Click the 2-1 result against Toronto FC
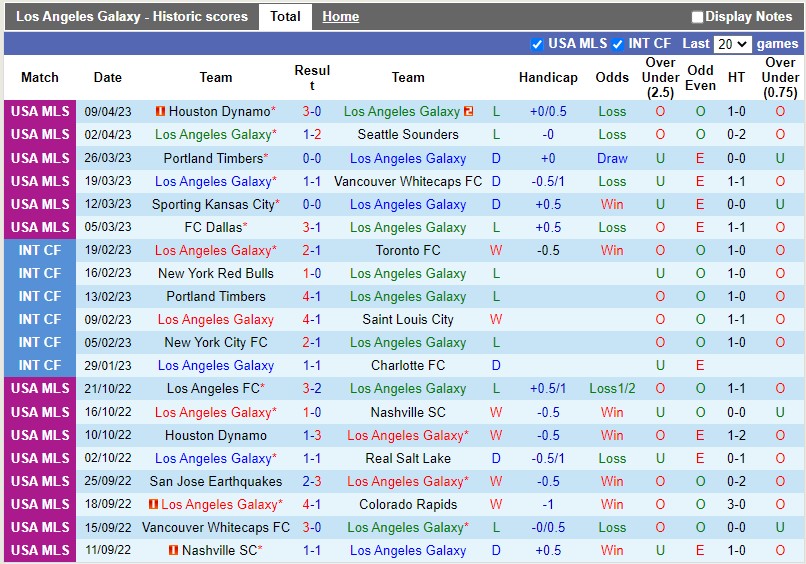The width and height of the screenshot is (806, 564). pos(312,250)
